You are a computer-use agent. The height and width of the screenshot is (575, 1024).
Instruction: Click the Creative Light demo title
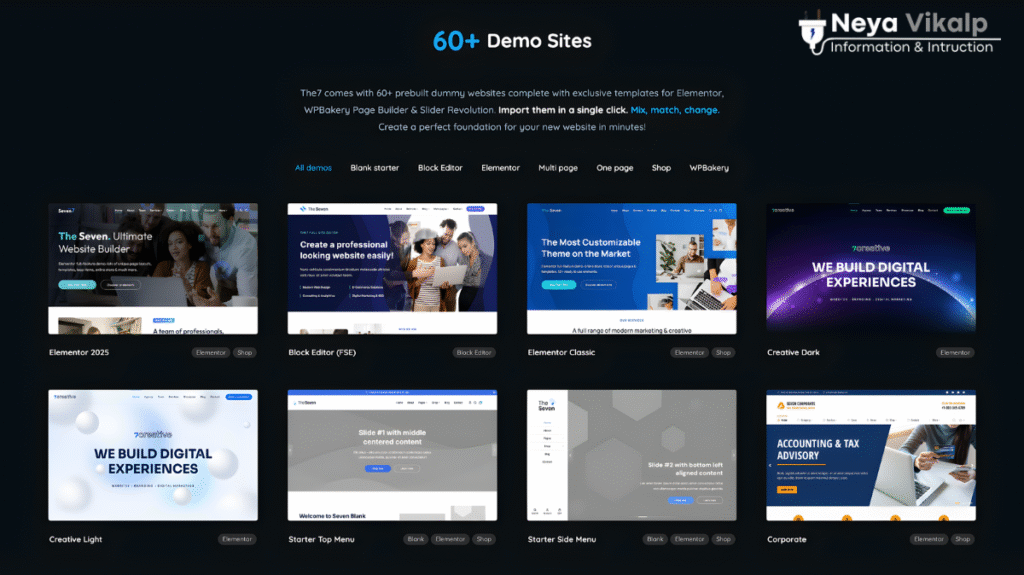tap(76, 539)
